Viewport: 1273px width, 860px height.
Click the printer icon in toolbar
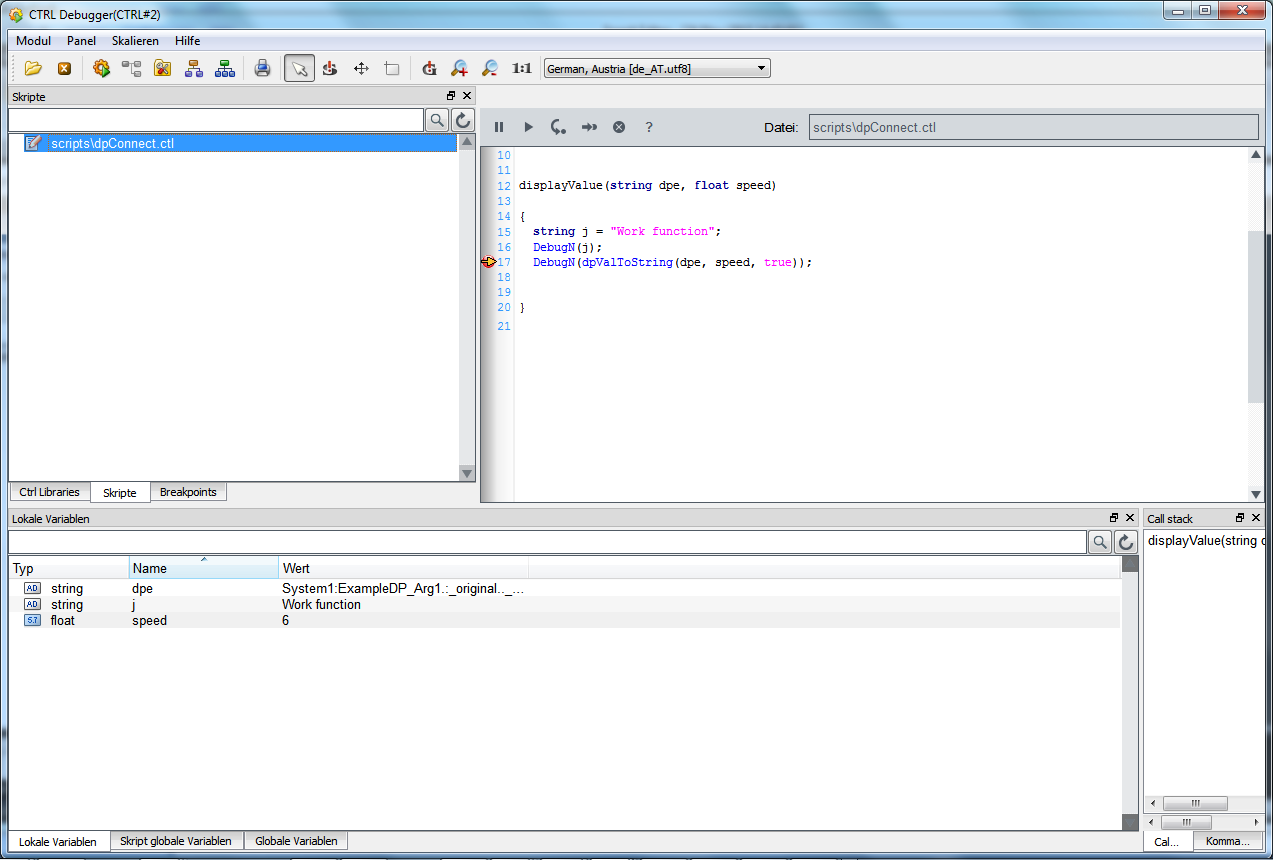click(x=262, y=68)
